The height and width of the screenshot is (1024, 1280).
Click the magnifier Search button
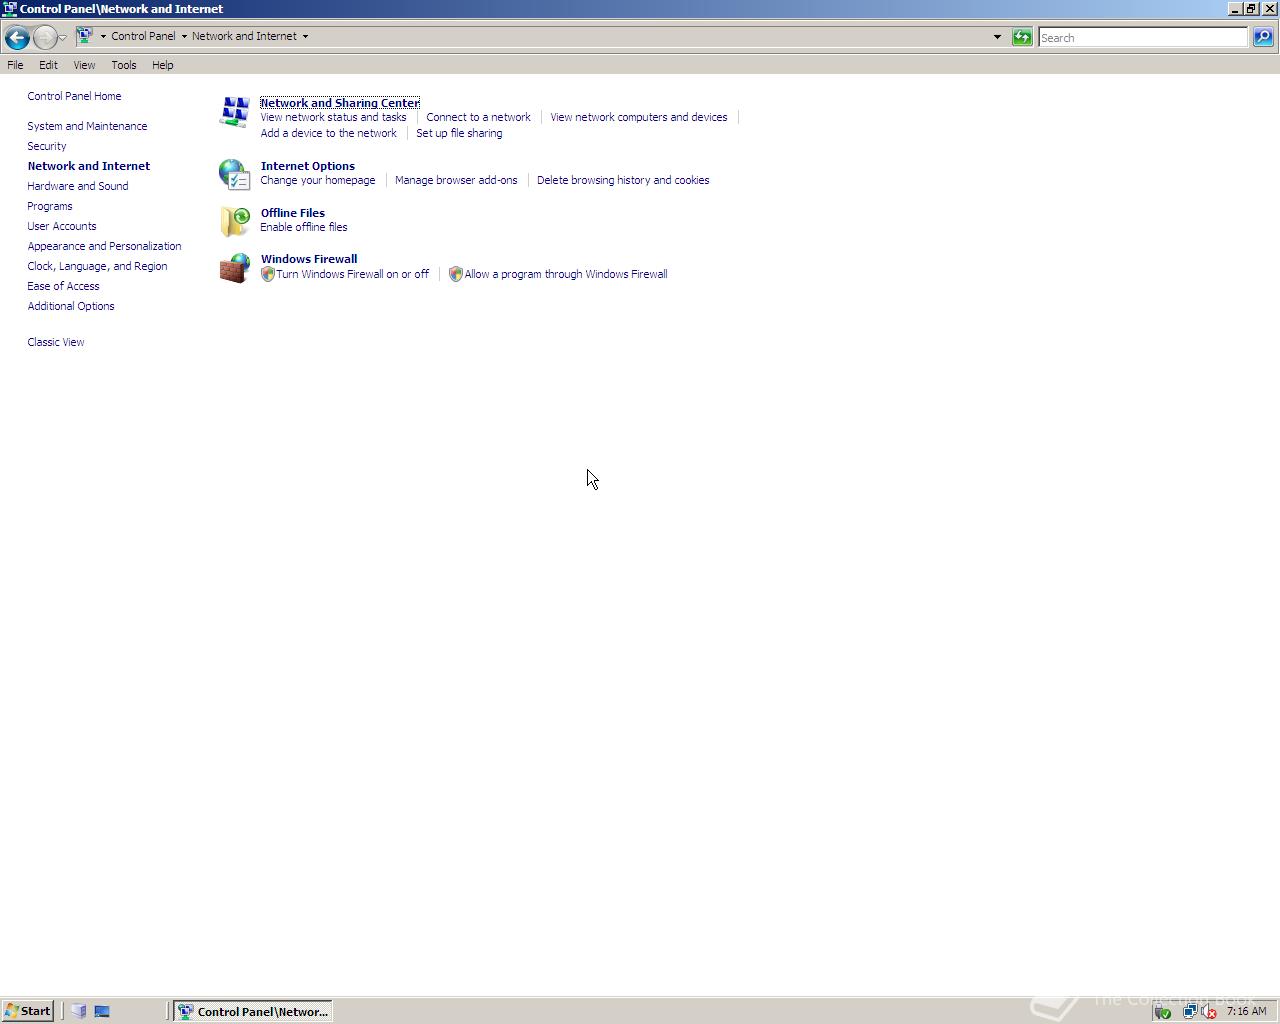point(1263,37)
